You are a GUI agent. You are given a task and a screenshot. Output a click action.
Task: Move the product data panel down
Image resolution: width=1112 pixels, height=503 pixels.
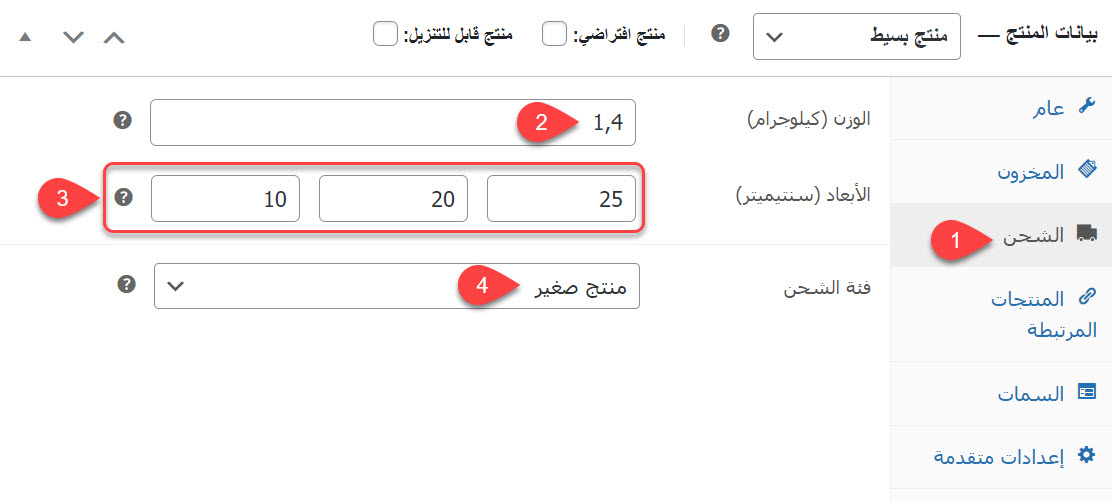pos(72,37)
